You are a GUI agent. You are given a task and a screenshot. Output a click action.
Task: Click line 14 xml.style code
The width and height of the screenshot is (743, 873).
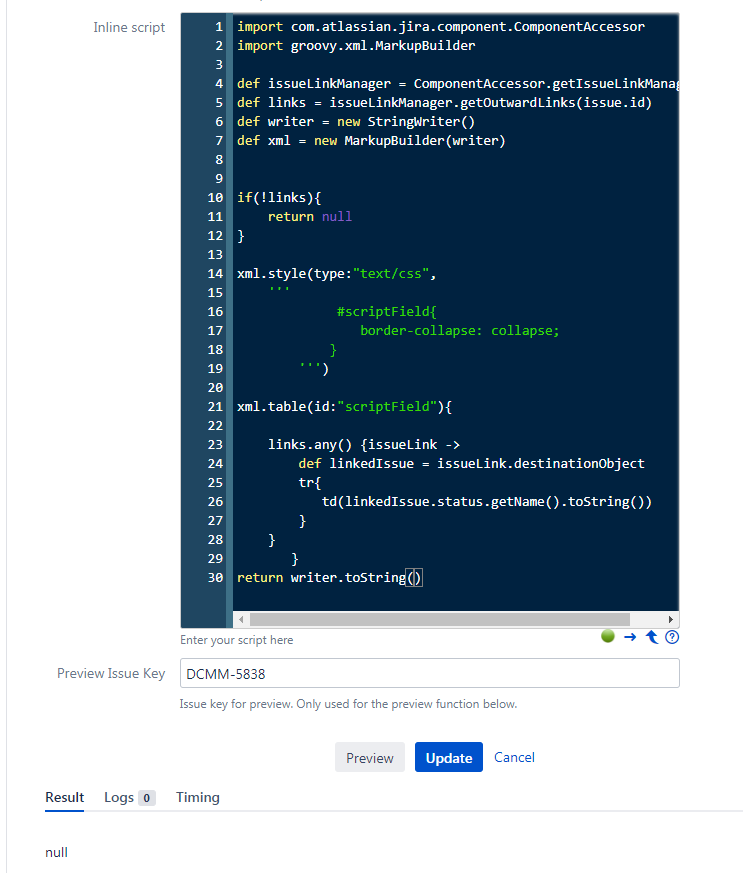(x=336, y=273)
